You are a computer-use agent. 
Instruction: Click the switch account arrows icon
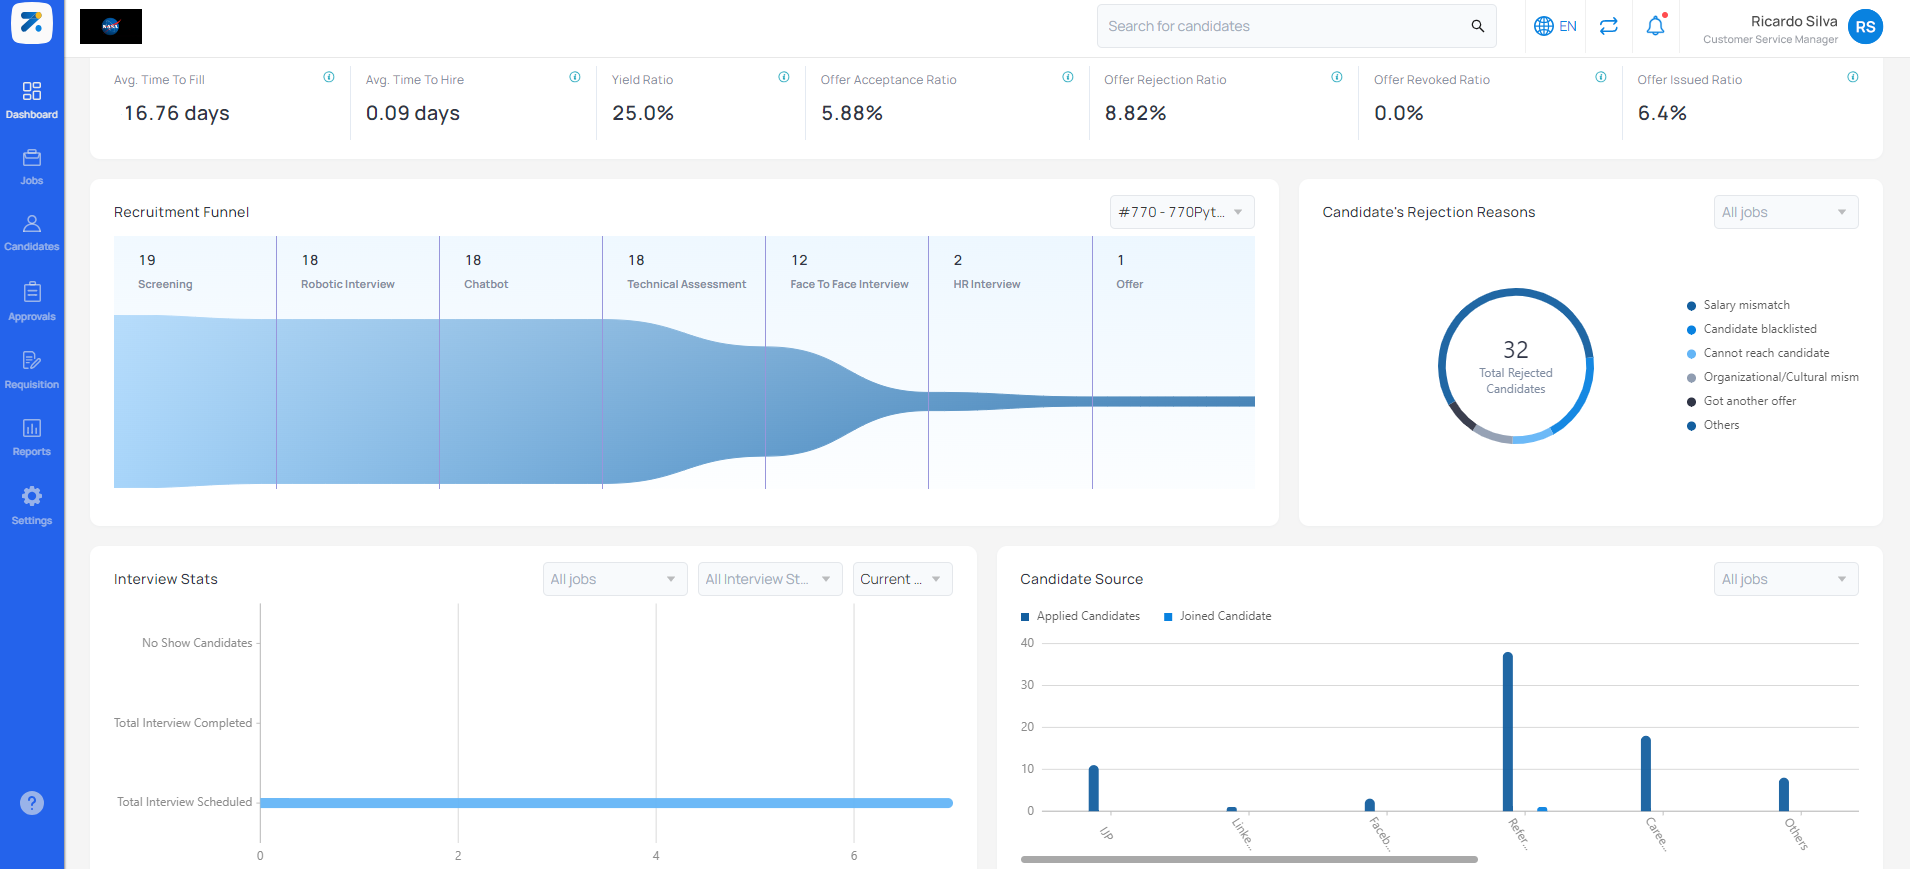[1608, 26]
